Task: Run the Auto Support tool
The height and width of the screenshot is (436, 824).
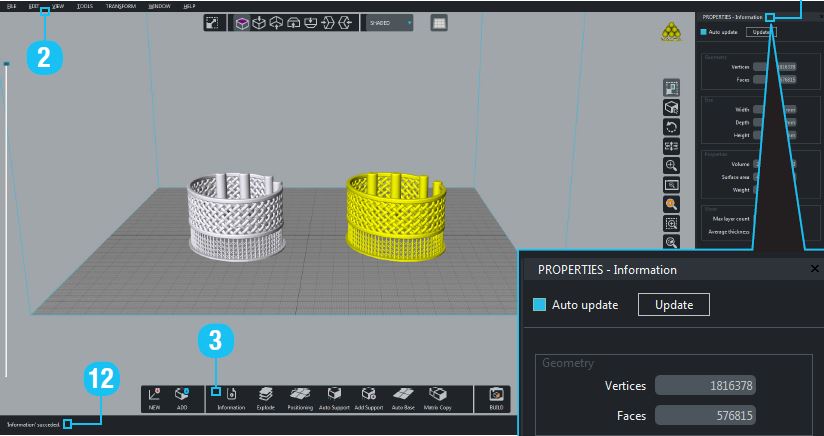Action: pyautogui.click(x=335, y=396)
